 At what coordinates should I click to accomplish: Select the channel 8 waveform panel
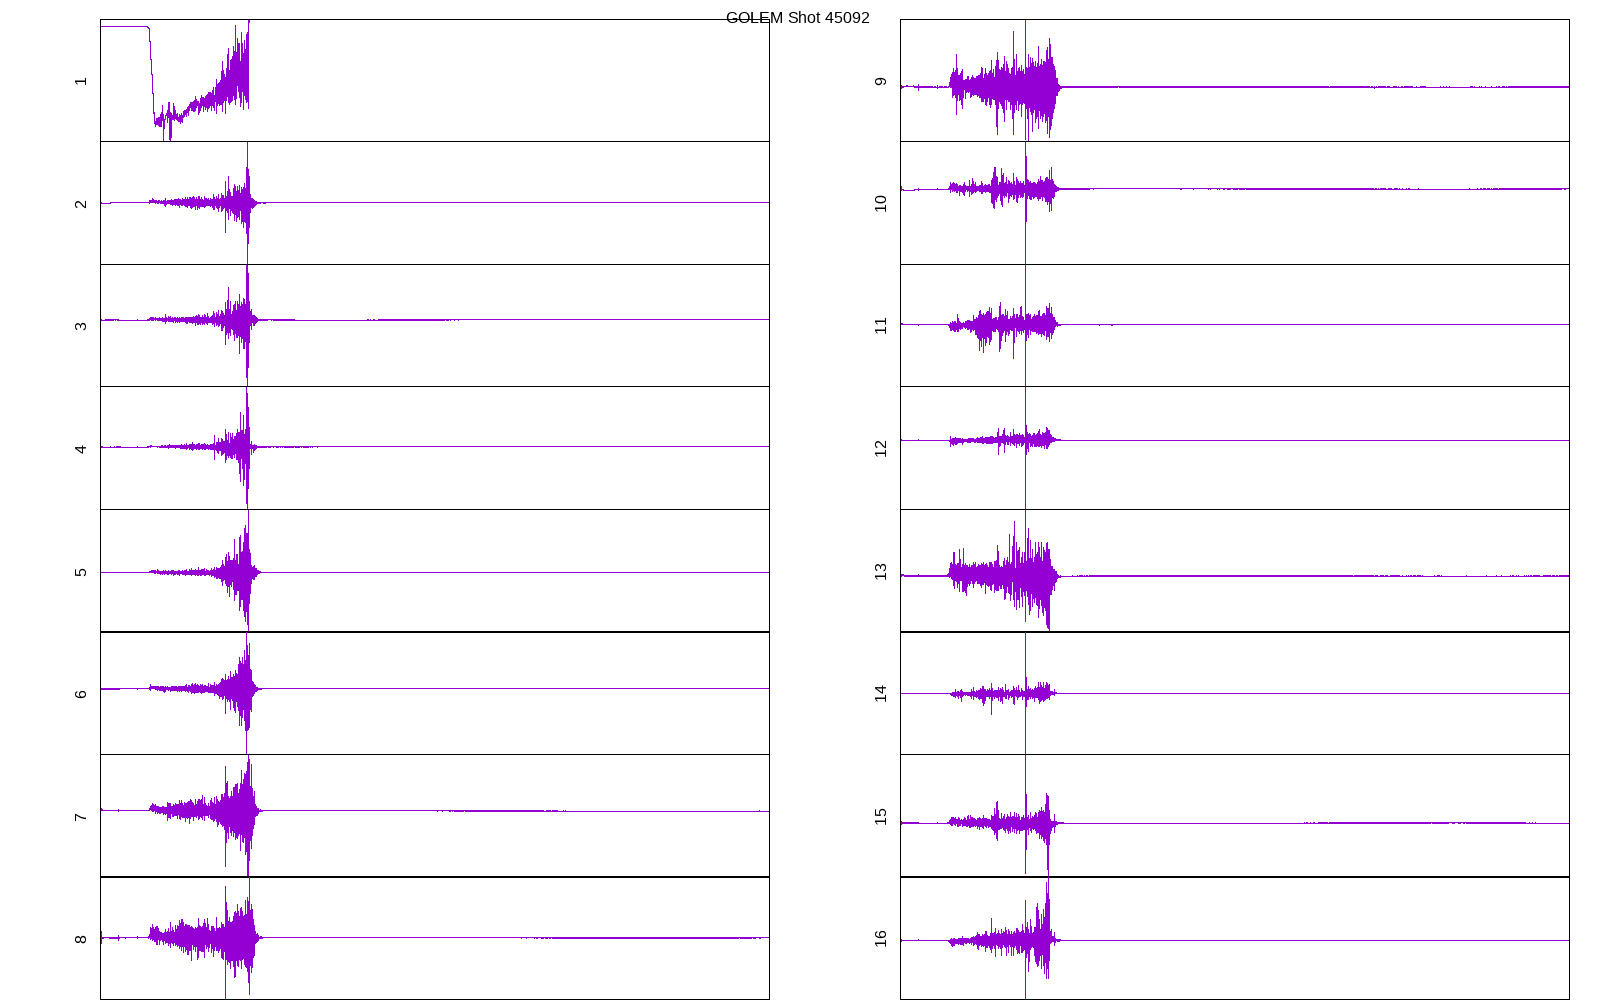(x=434, y=938)
